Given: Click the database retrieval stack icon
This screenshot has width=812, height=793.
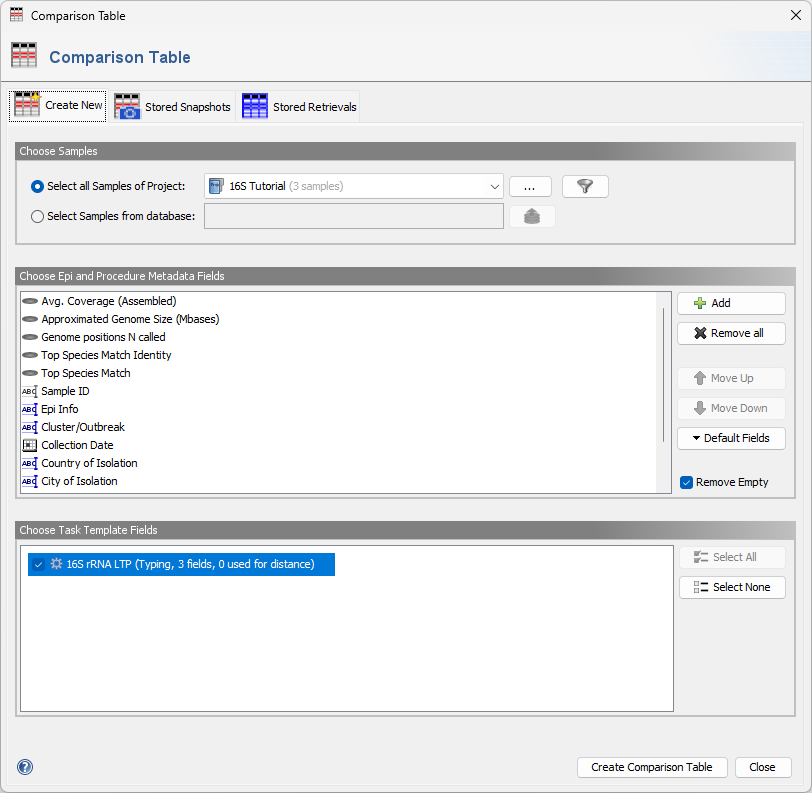Looking at the screenshot, I should [x=532, y=215].
